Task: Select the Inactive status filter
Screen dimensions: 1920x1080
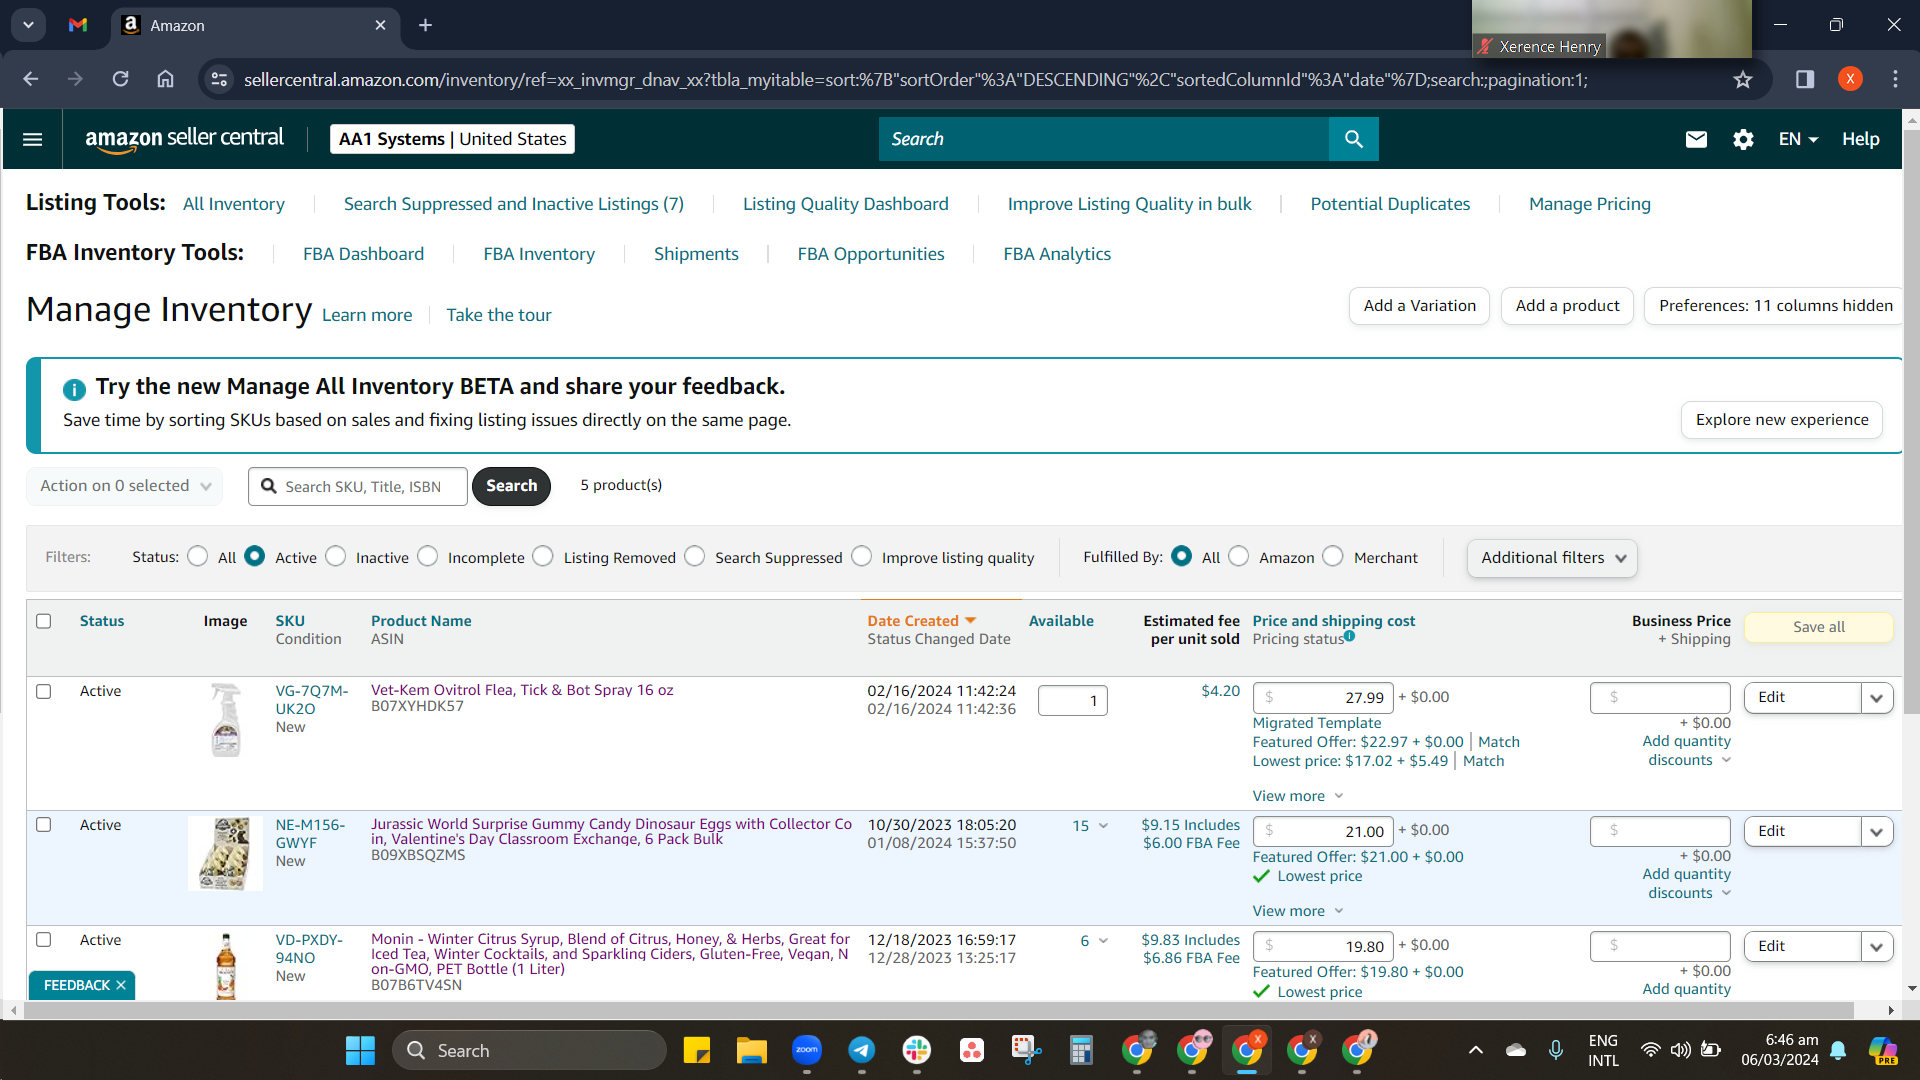Action: point(336,556)
